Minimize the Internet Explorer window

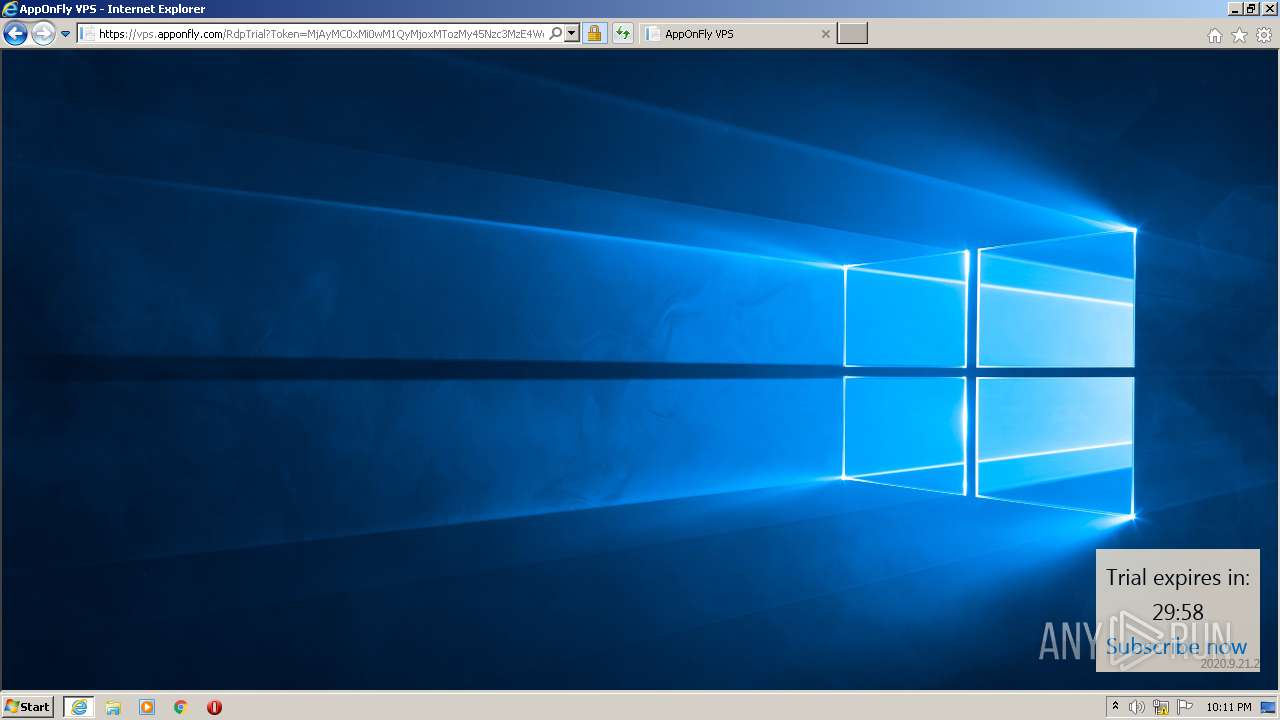click(1237, 9)
